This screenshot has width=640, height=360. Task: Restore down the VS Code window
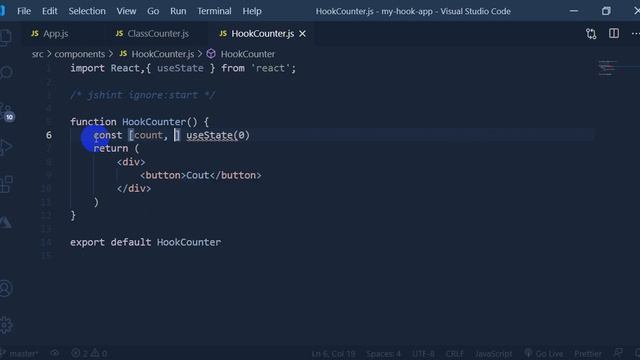point(606,11)
